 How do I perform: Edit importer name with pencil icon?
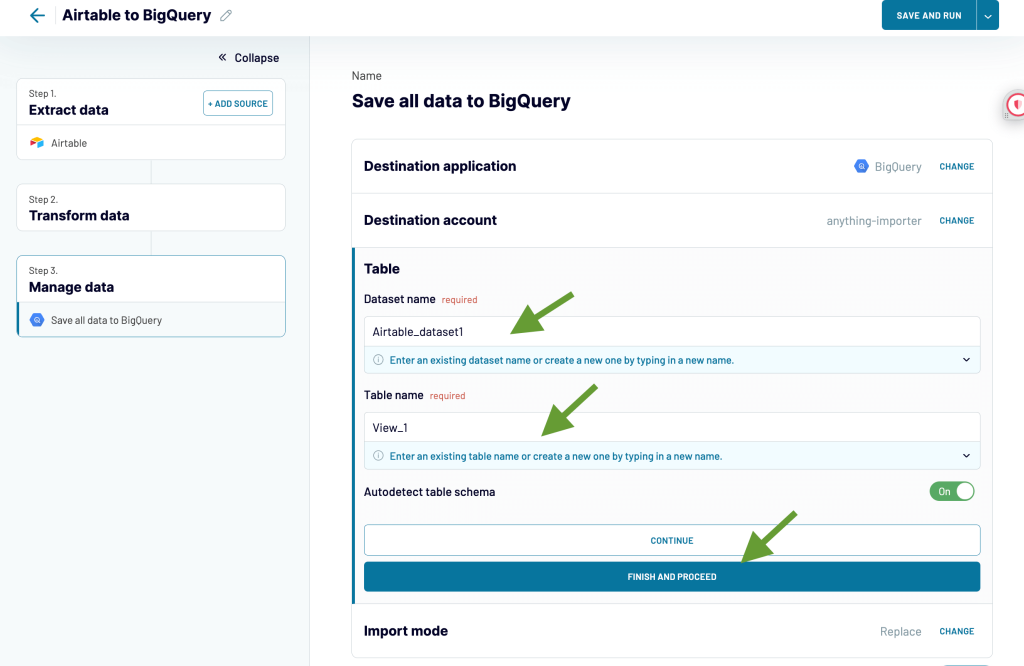pyautogui.click(x=226, y=16)
